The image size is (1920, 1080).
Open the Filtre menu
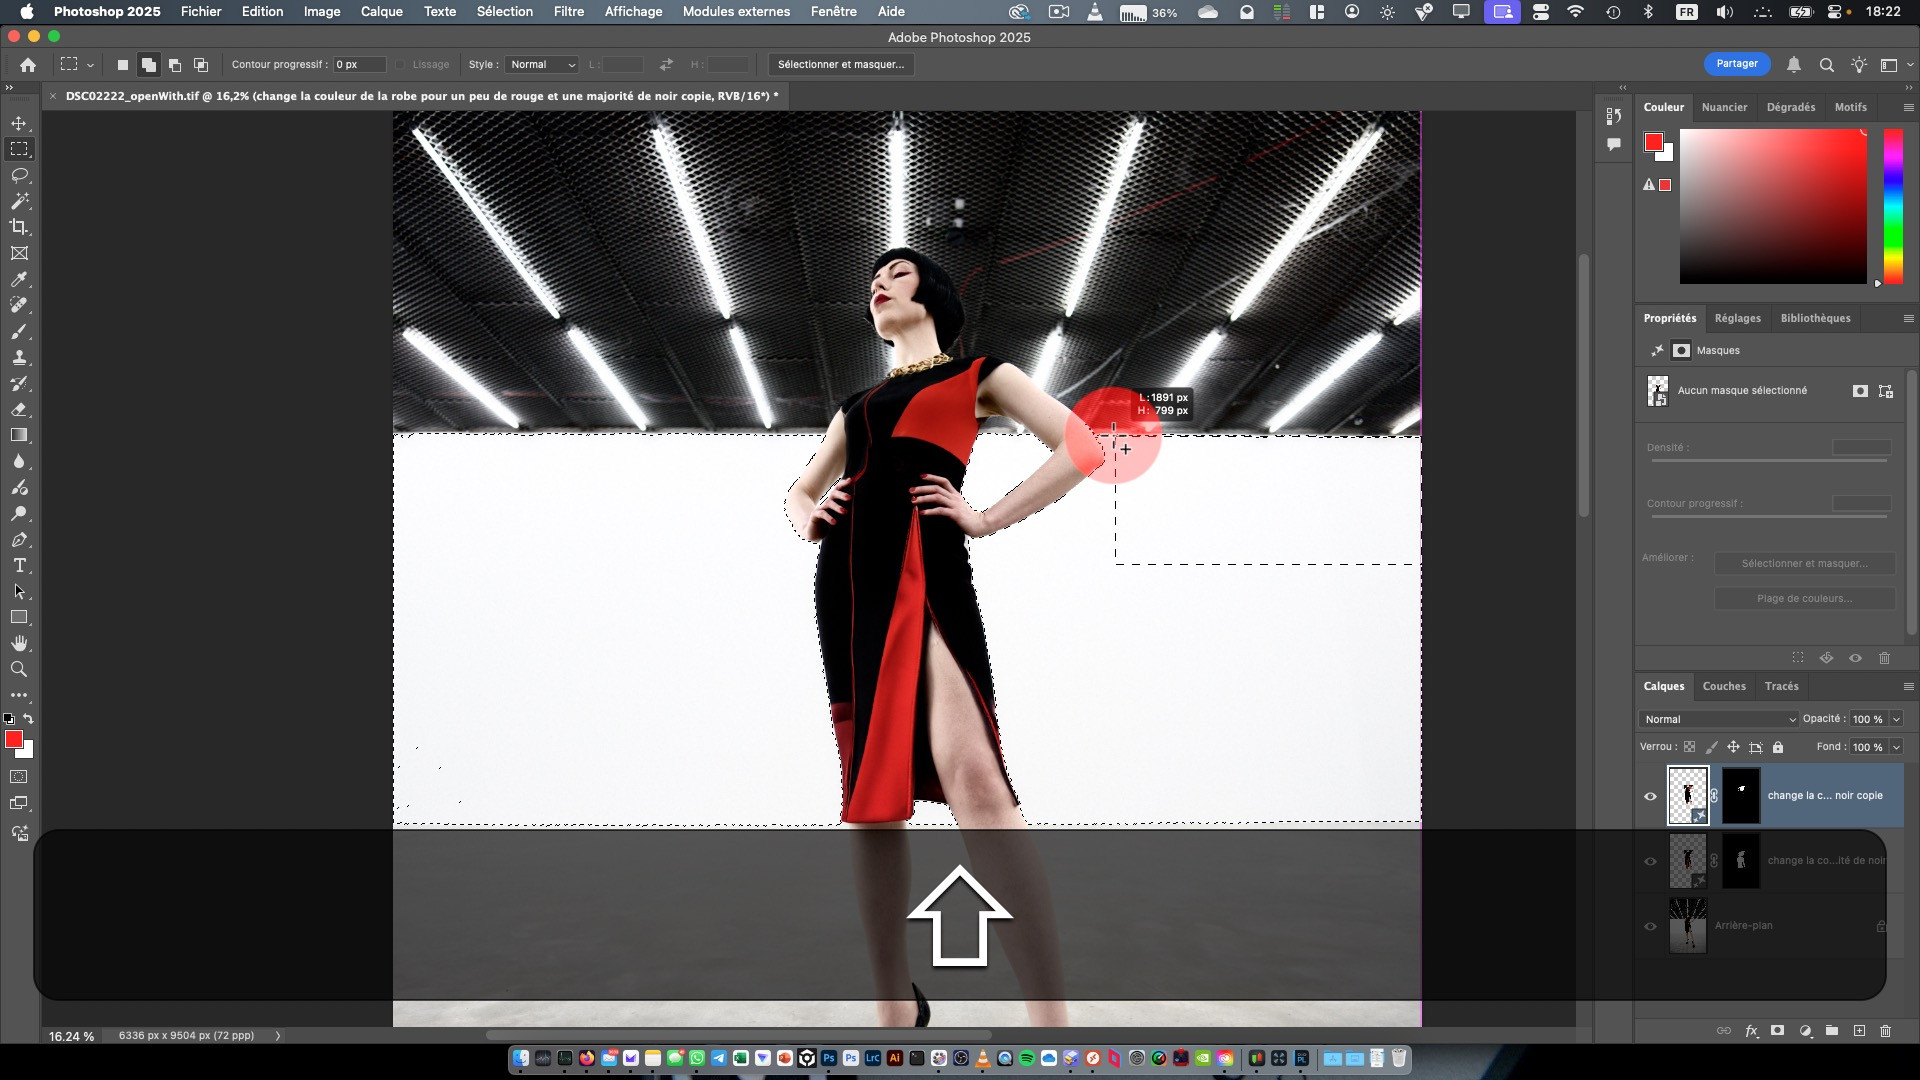[x=568, y=12]
